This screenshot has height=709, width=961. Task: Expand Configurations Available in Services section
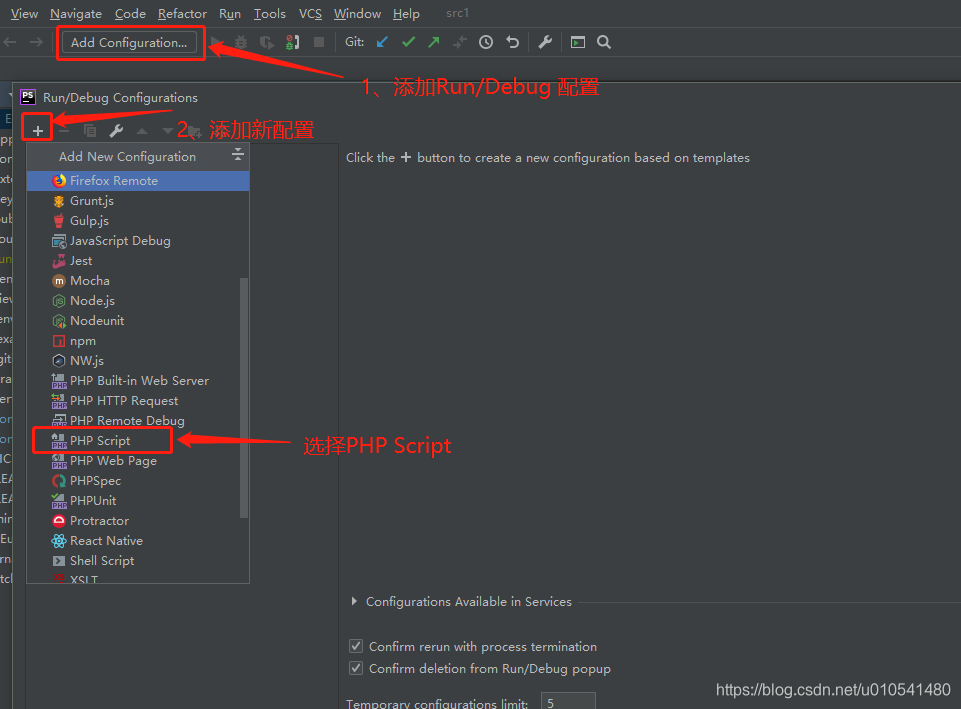tap(354, 602)
